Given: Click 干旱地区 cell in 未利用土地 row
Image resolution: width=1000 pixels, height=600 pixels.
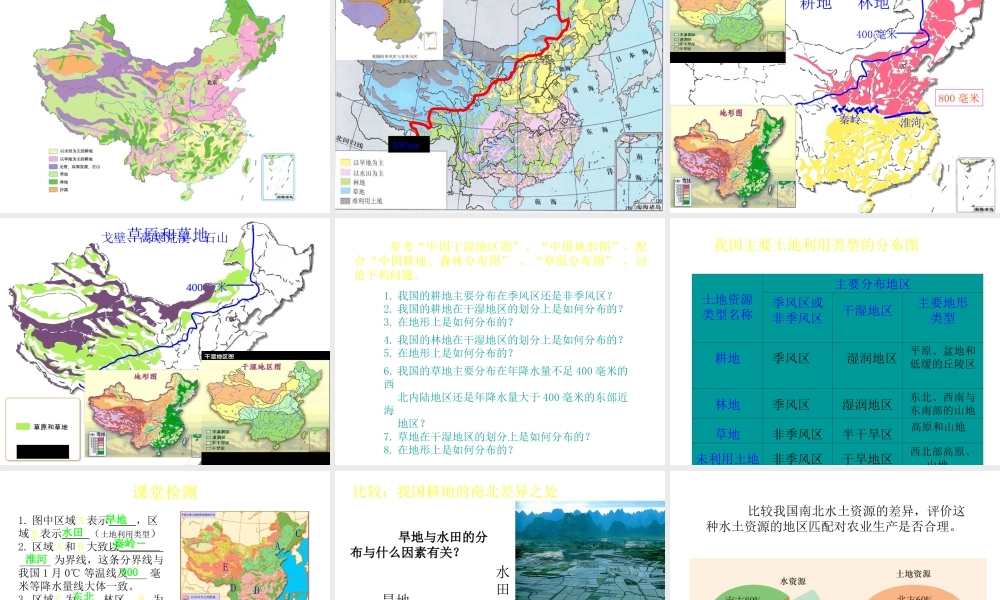Looking at the screenshot, I should point(867,458).
